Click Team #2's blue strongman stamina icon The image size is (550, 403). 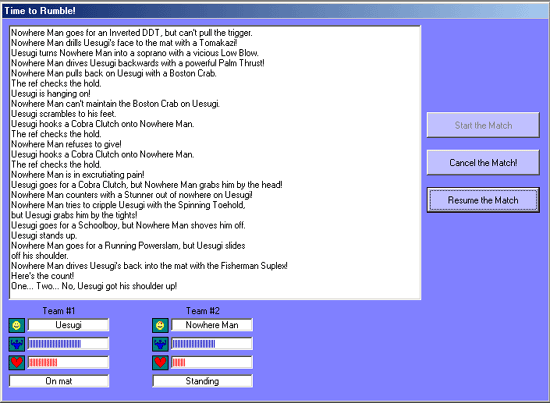[160, 344]
